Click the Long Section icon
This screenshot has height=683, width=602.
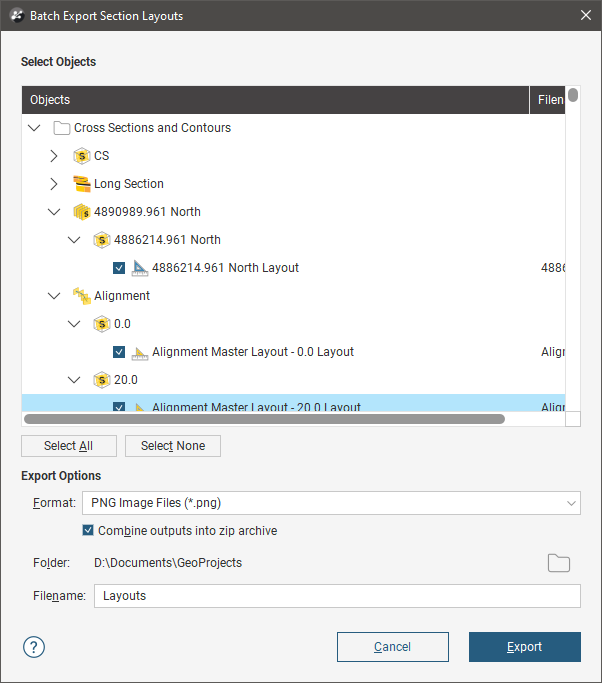[x=82, y=184]
